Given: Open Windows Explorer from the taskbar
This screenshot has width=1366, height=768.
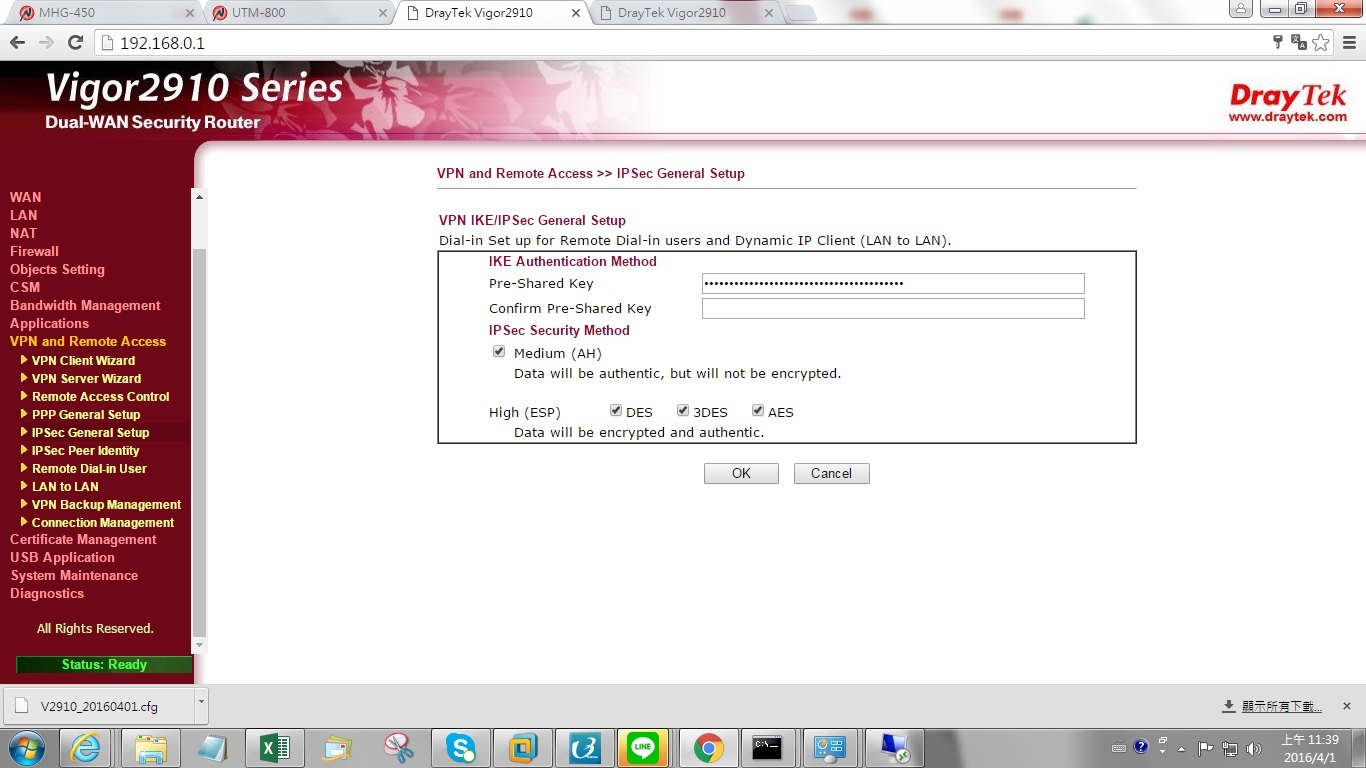Looking at the screenshot, I should 151,748.
